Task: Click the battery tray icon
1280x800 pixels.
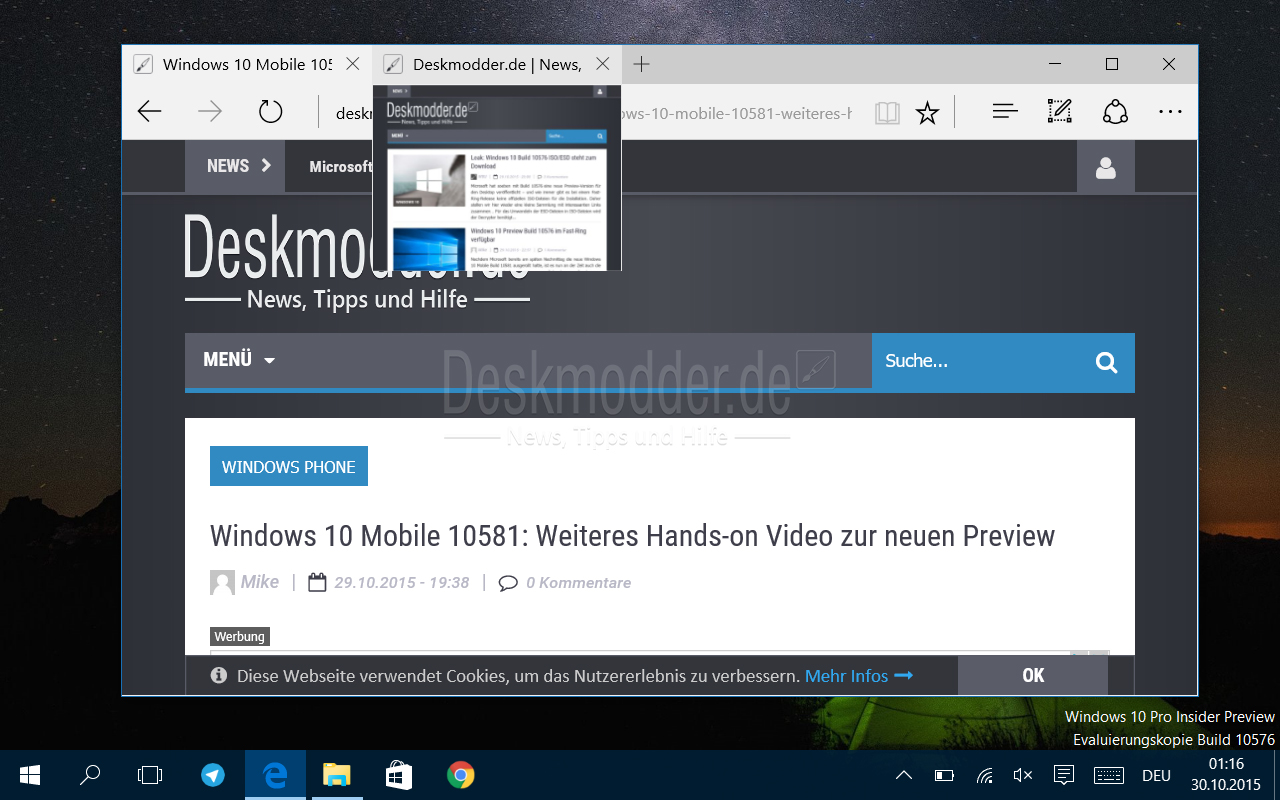Action: tap(944, 775)
